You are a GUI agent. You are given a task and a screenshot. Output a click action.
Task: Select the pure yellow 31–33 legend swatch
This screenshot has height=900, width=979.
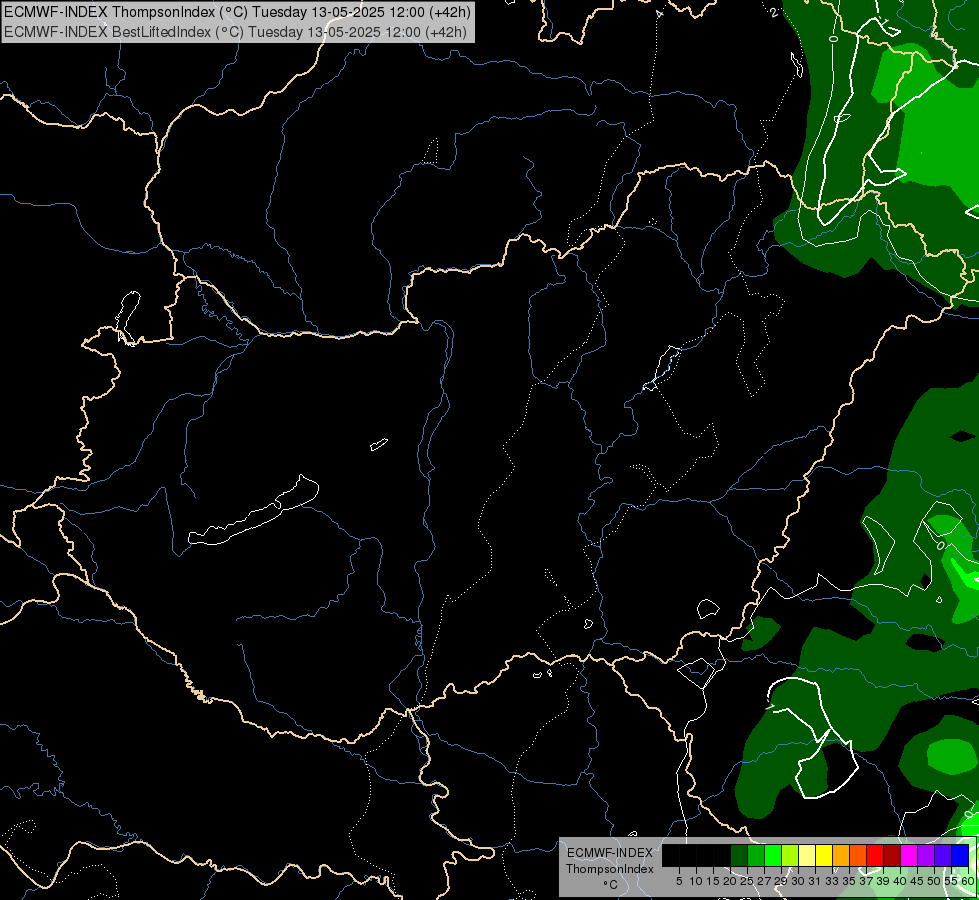824,855
